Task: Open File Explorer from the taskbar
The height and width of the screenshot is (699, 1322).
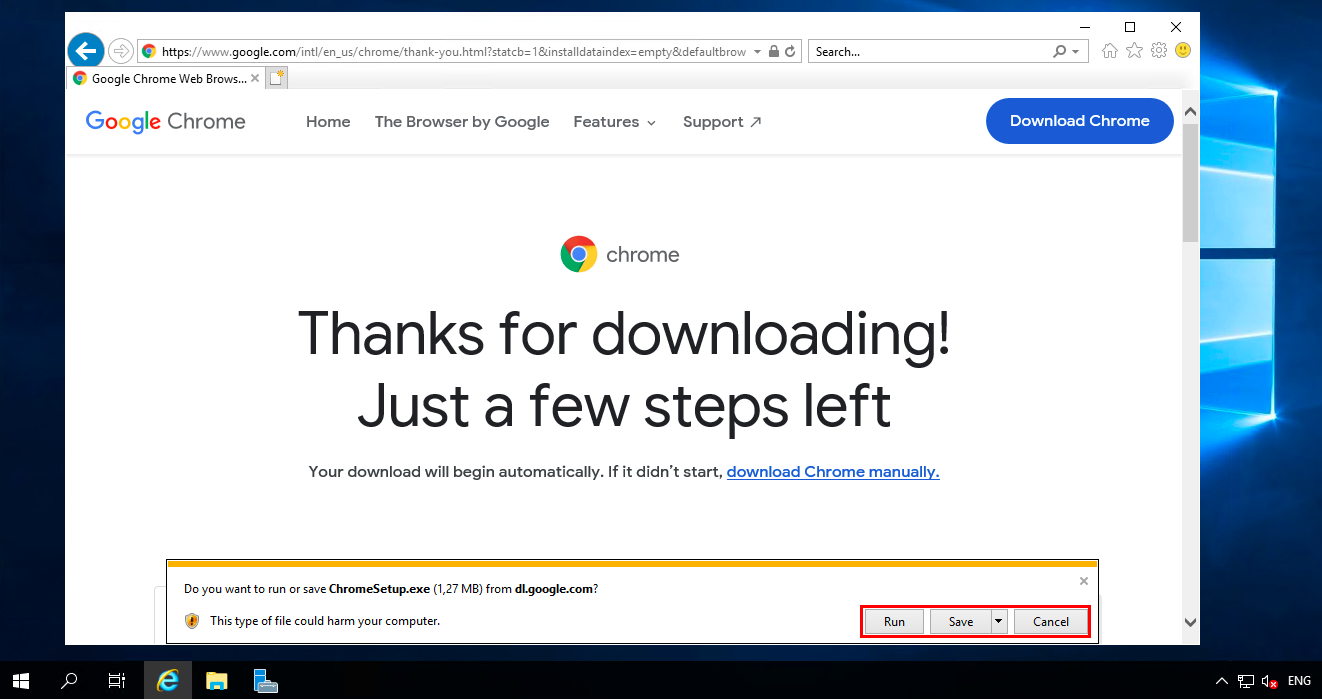Action: point(216,681)
